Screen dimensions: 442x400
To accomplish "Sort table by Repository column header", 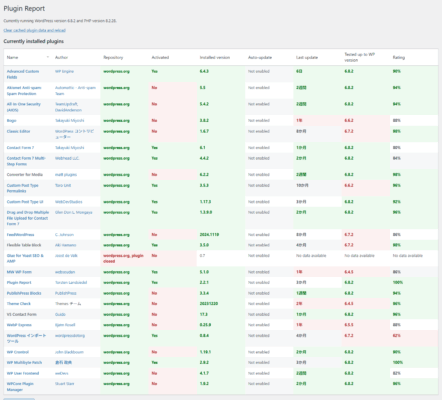I will click(x=113, y=57).
